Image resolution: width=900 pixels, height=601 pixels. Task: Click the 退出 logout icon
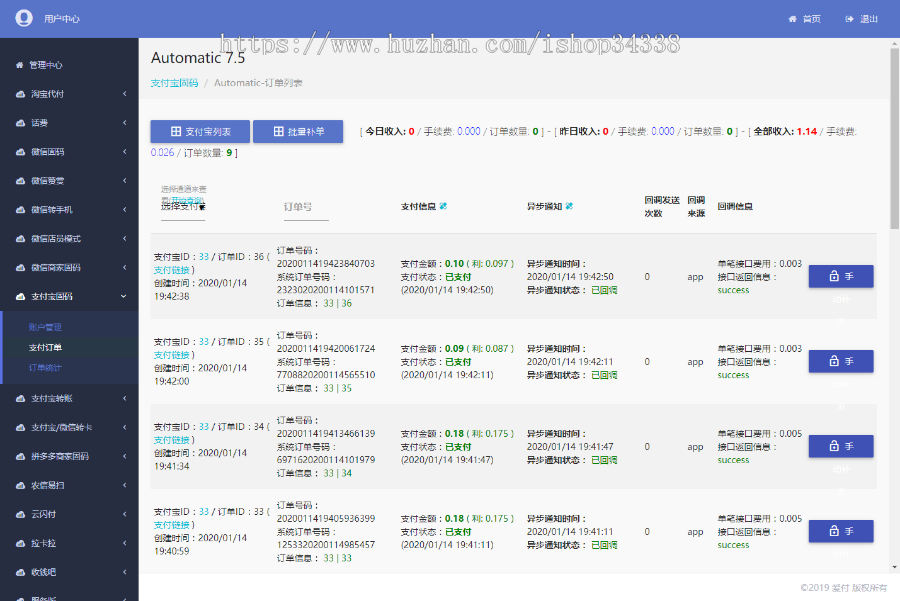point(850,19)
